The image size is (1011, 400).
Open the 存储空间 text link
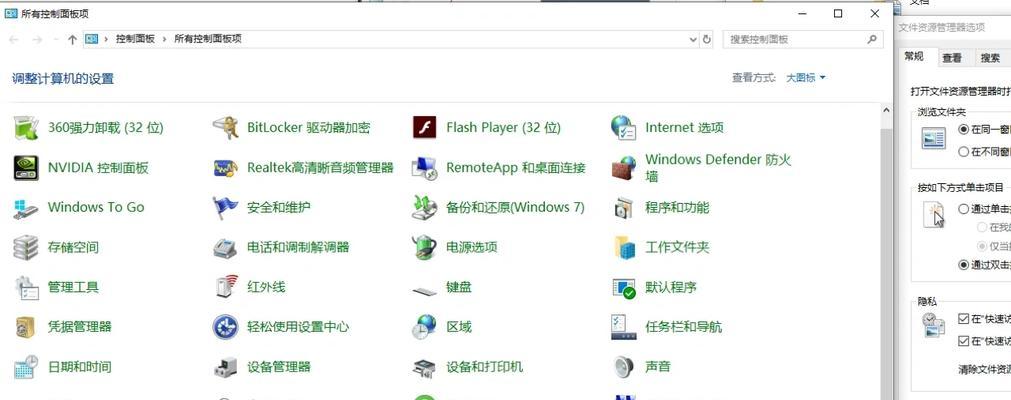click(73, 248)
